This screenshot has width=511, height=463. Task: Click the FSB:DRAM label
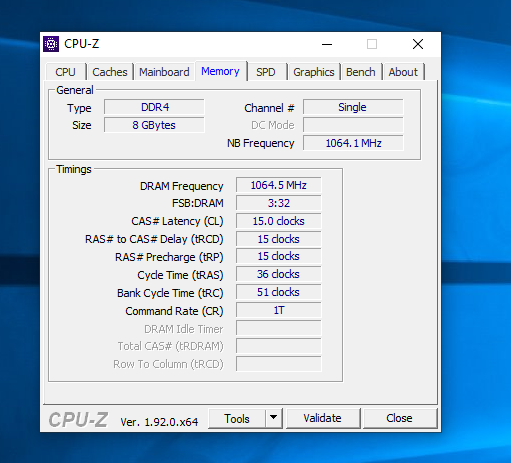pyautogui.click(x=198, y=203)
